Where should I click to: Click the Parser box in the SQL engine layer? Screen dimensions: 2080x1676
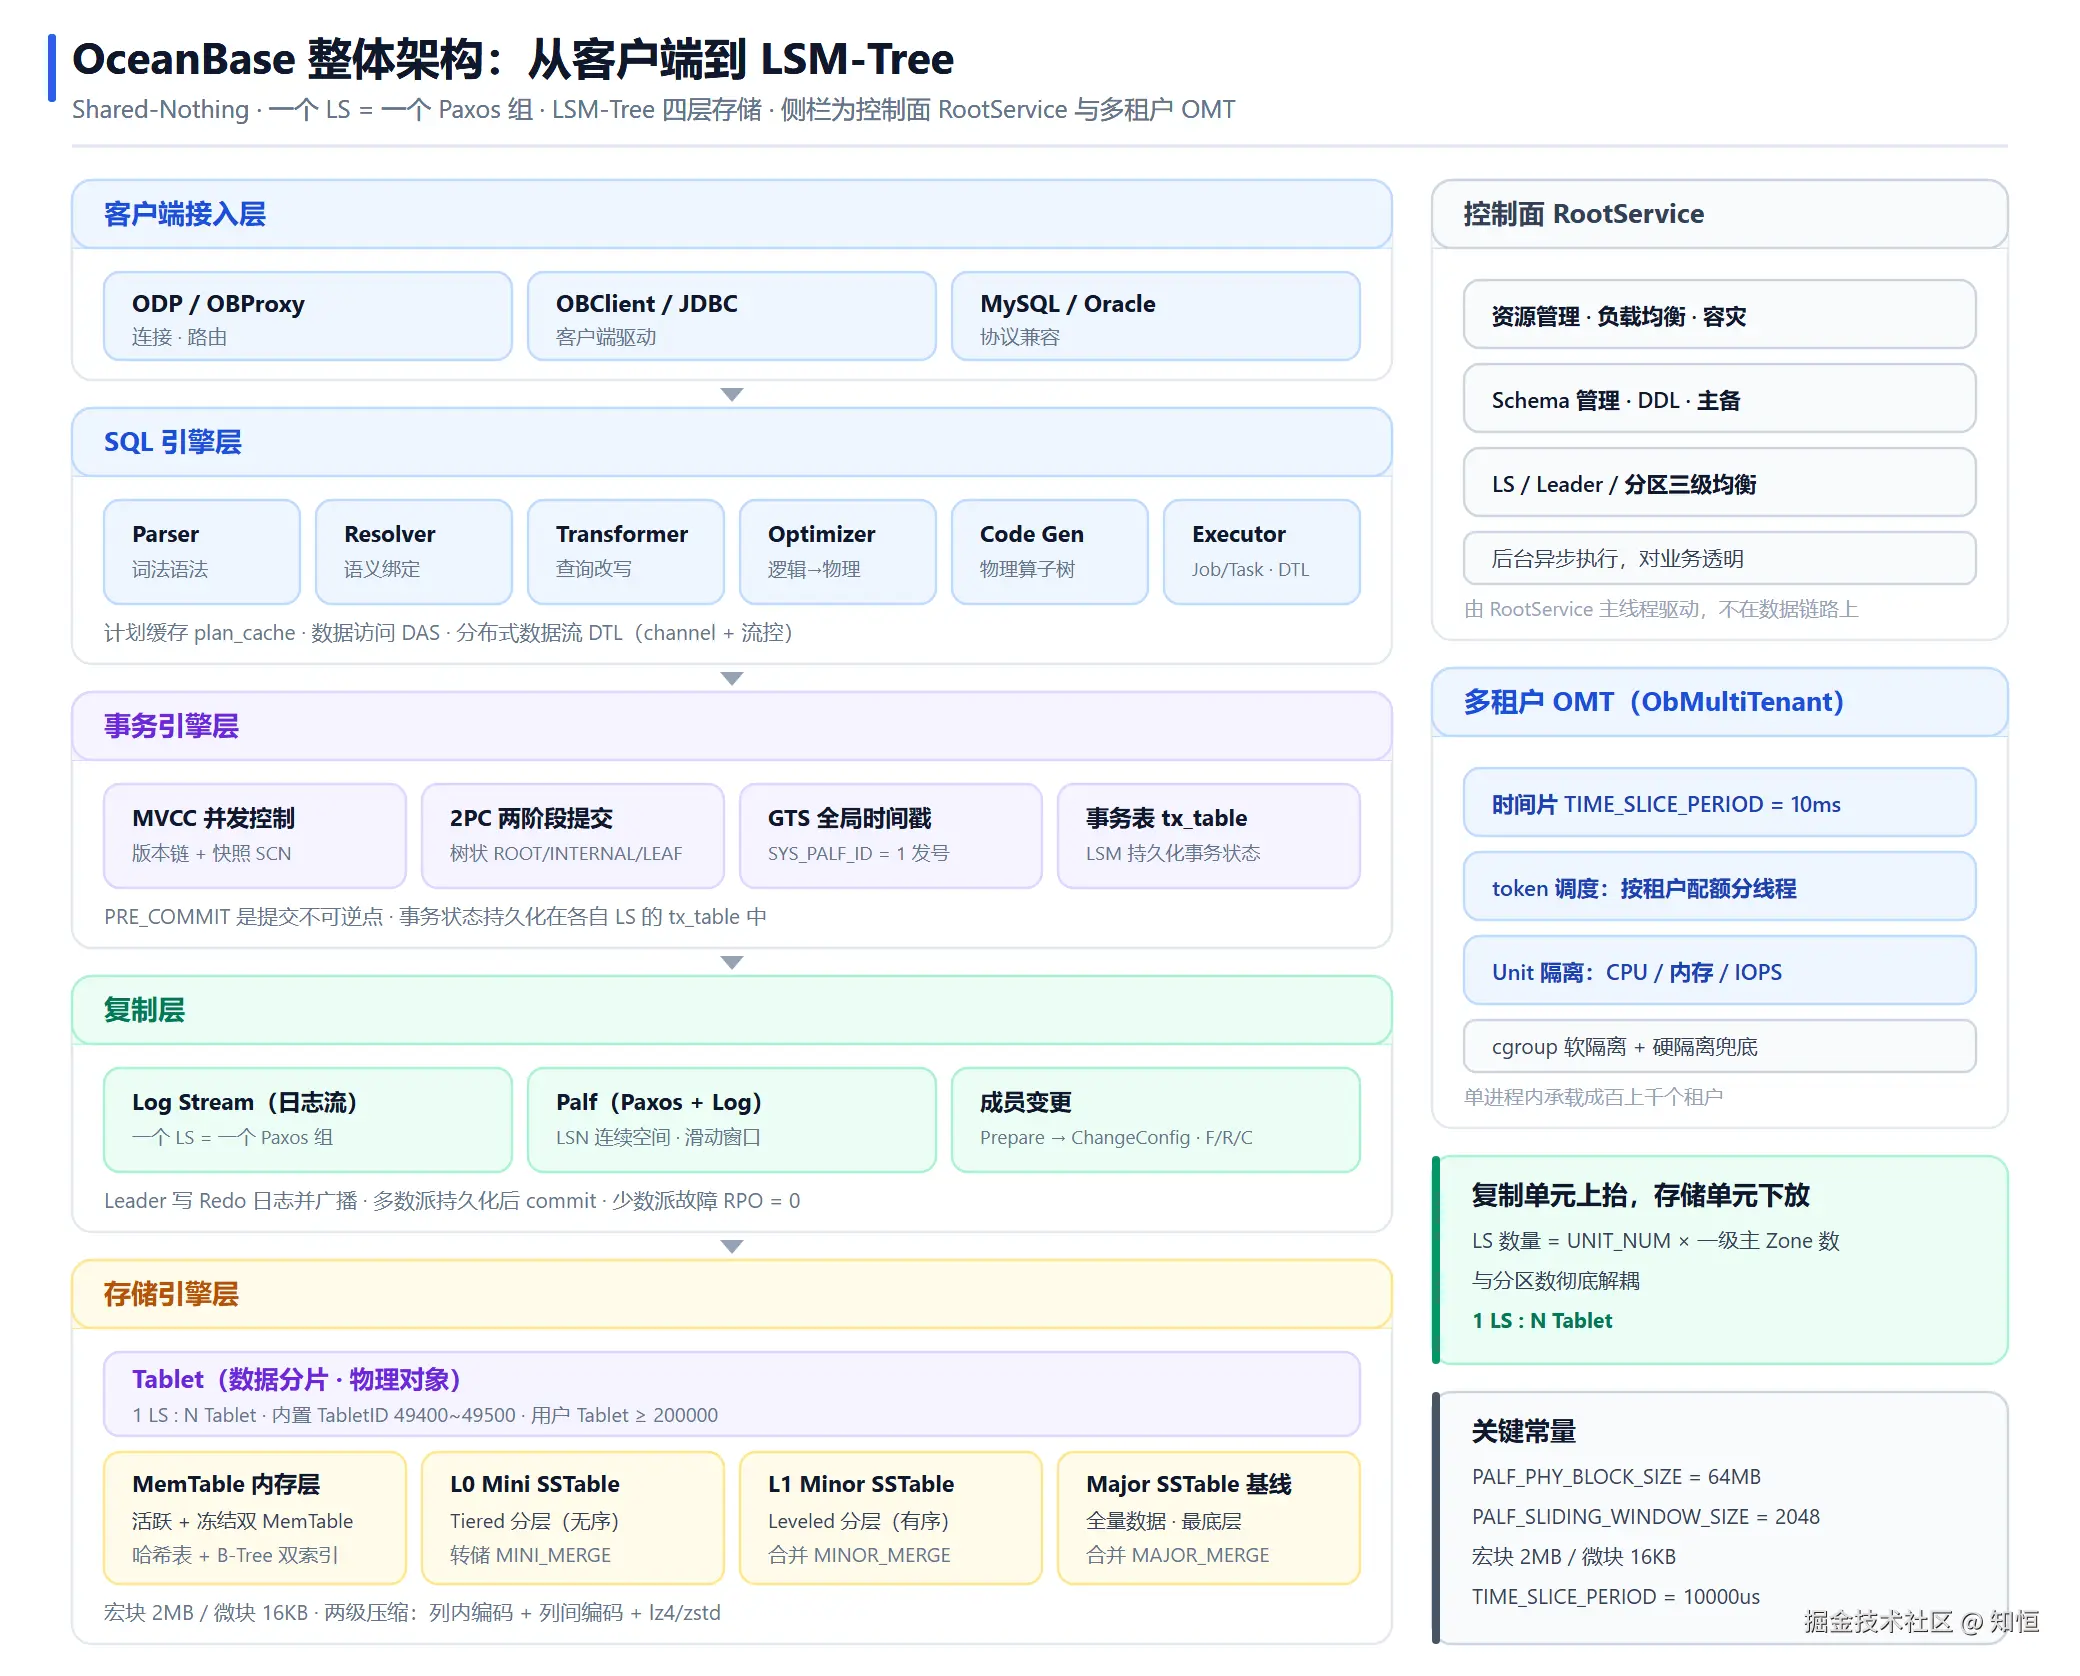[202, 552]
